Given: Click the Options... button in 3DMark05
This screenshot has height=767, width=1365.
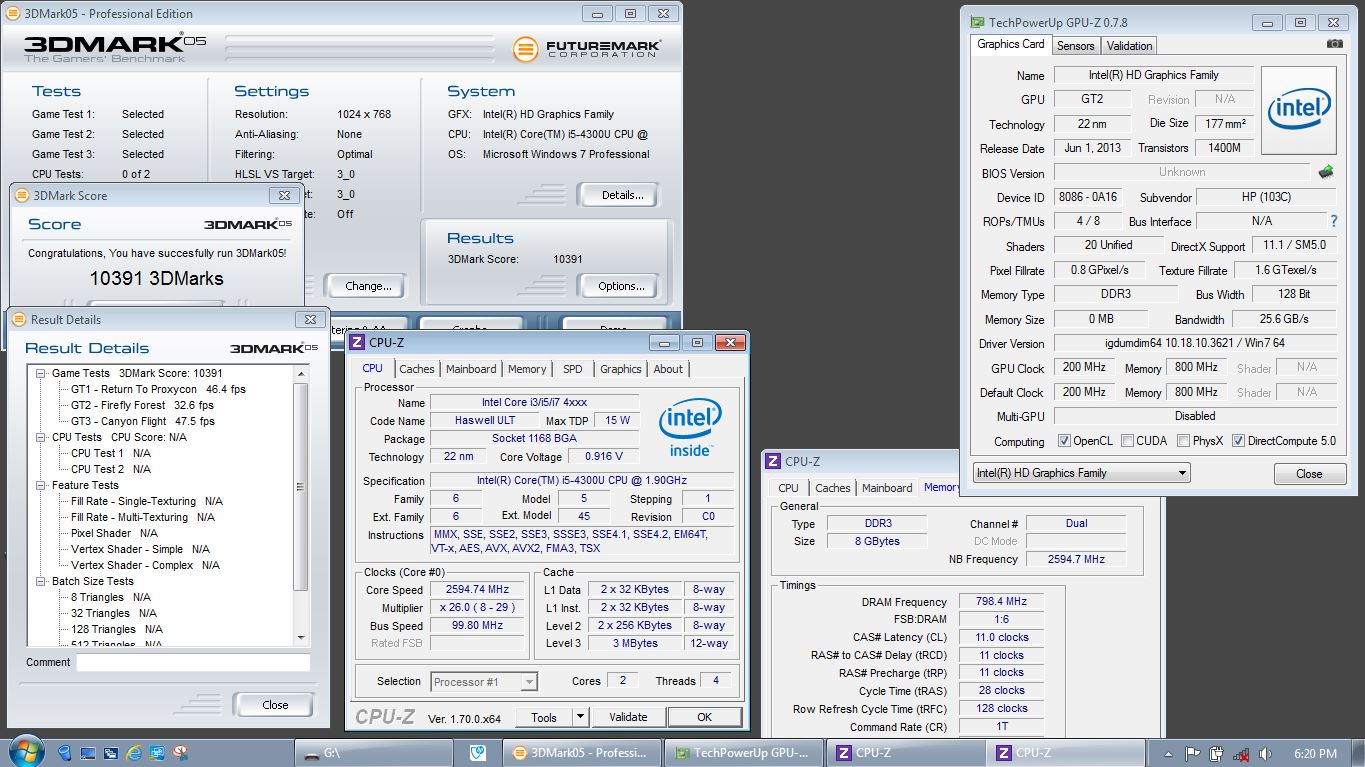Looking at the screenshot, I should tap(621, 286).
